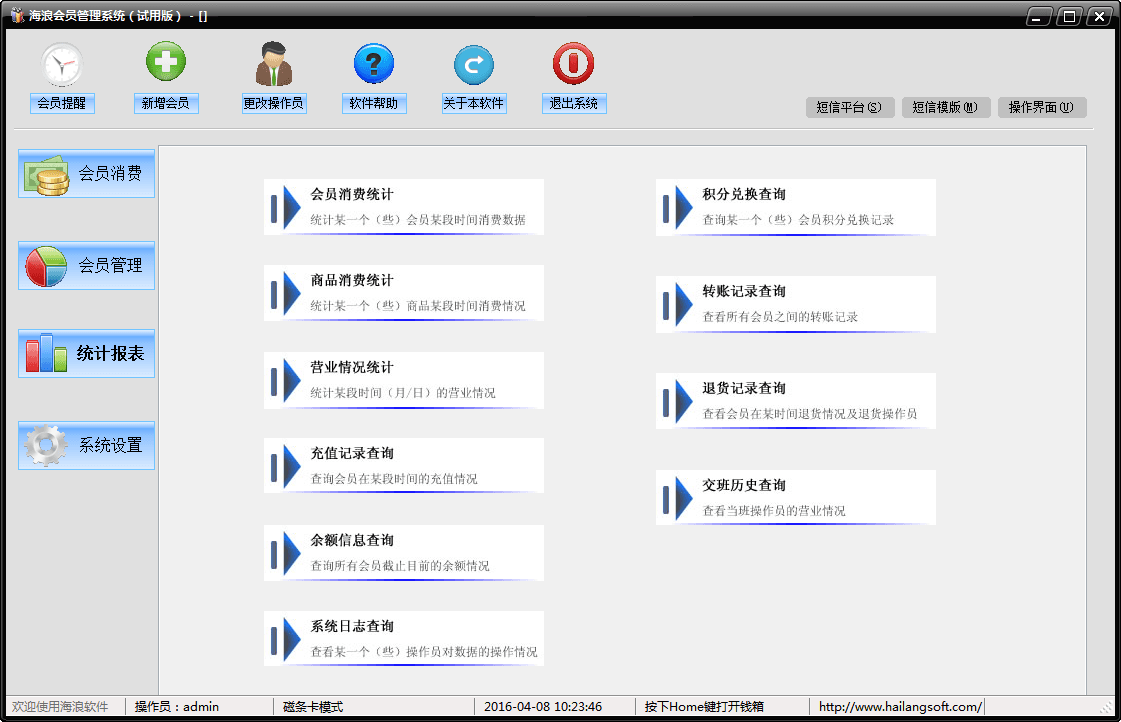1121x722 pixels.
Task: Click the red 退出系统 power icon
Action: tap(573, 64)
